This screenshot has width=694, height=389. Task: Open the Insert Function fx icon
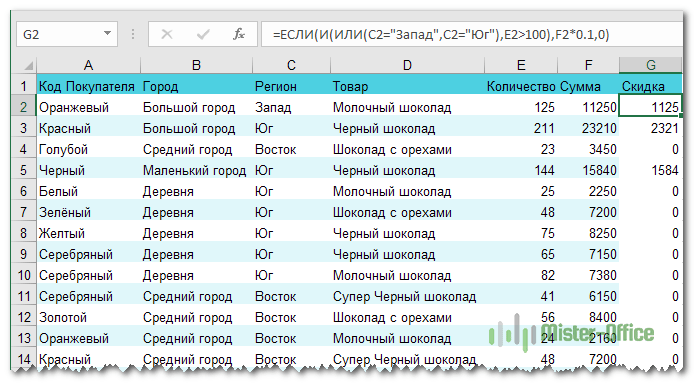click(x=239, y=34)
